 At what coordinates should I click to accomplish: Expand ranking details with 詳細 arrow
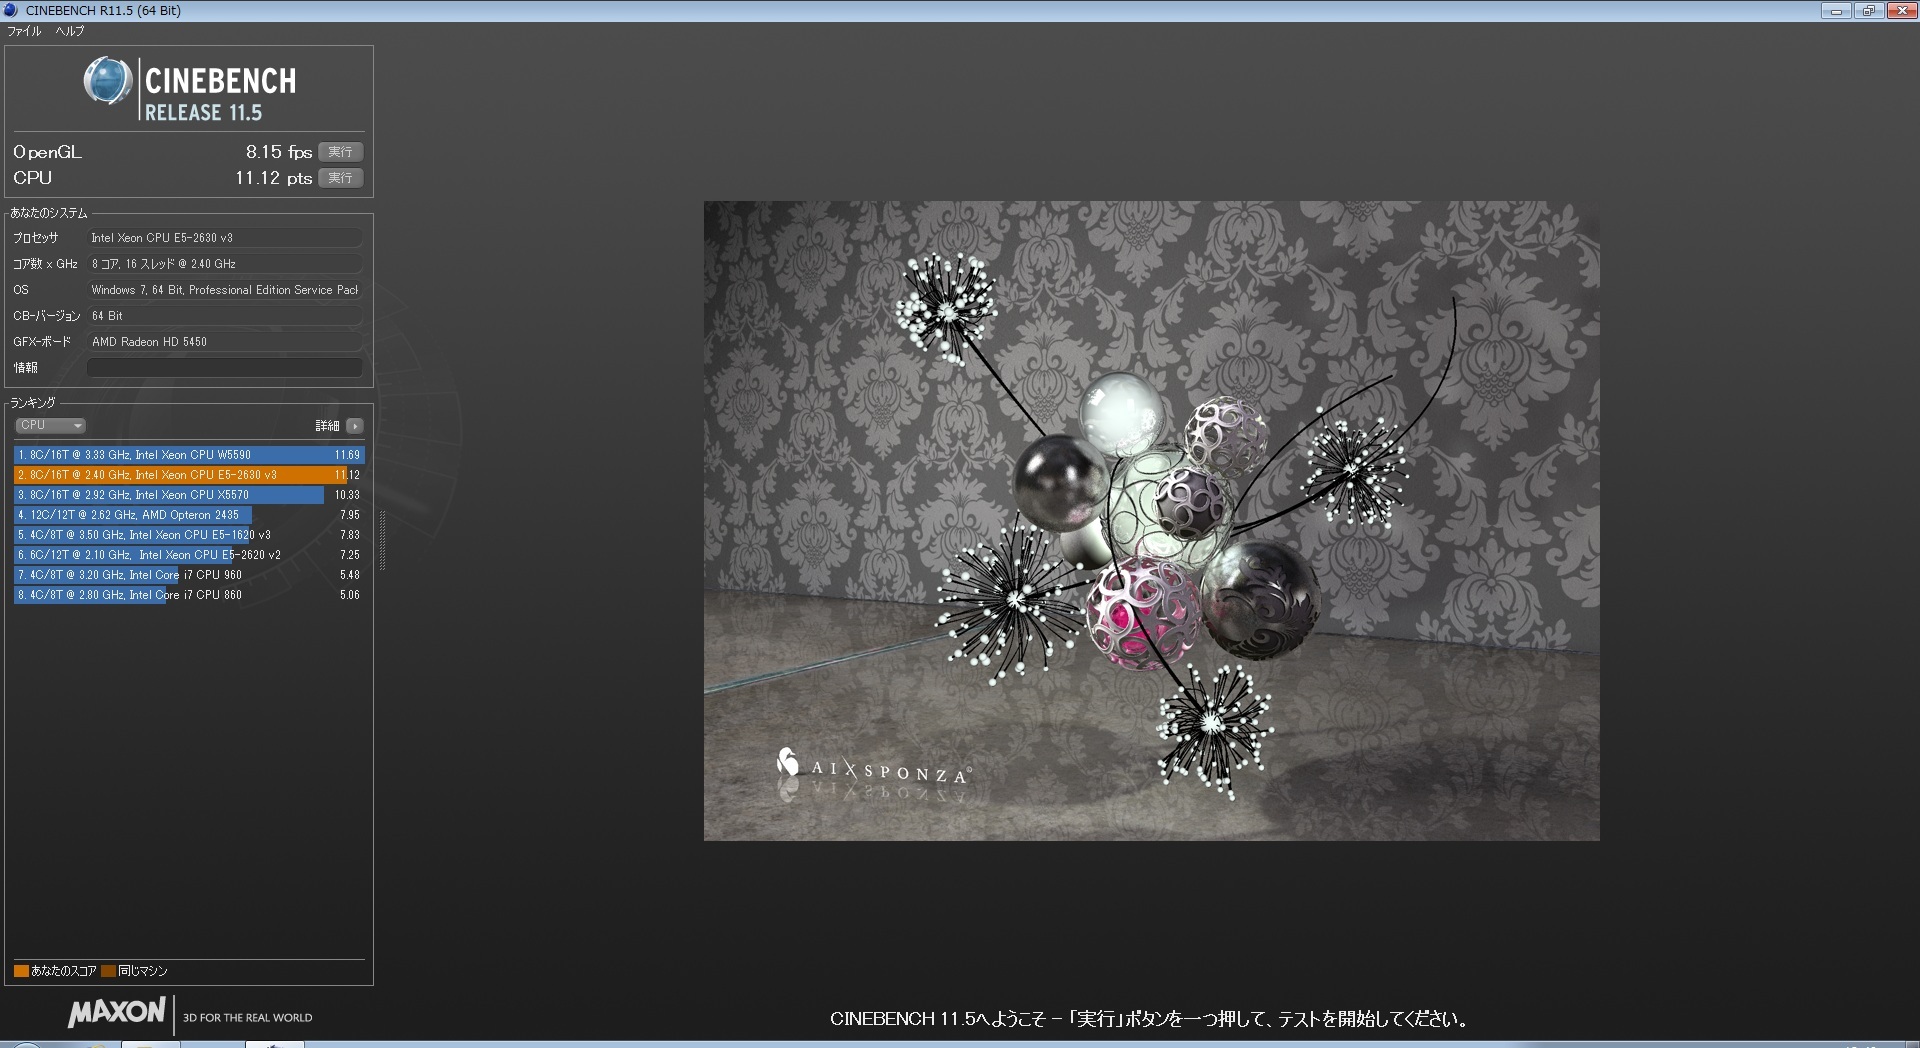355,426
